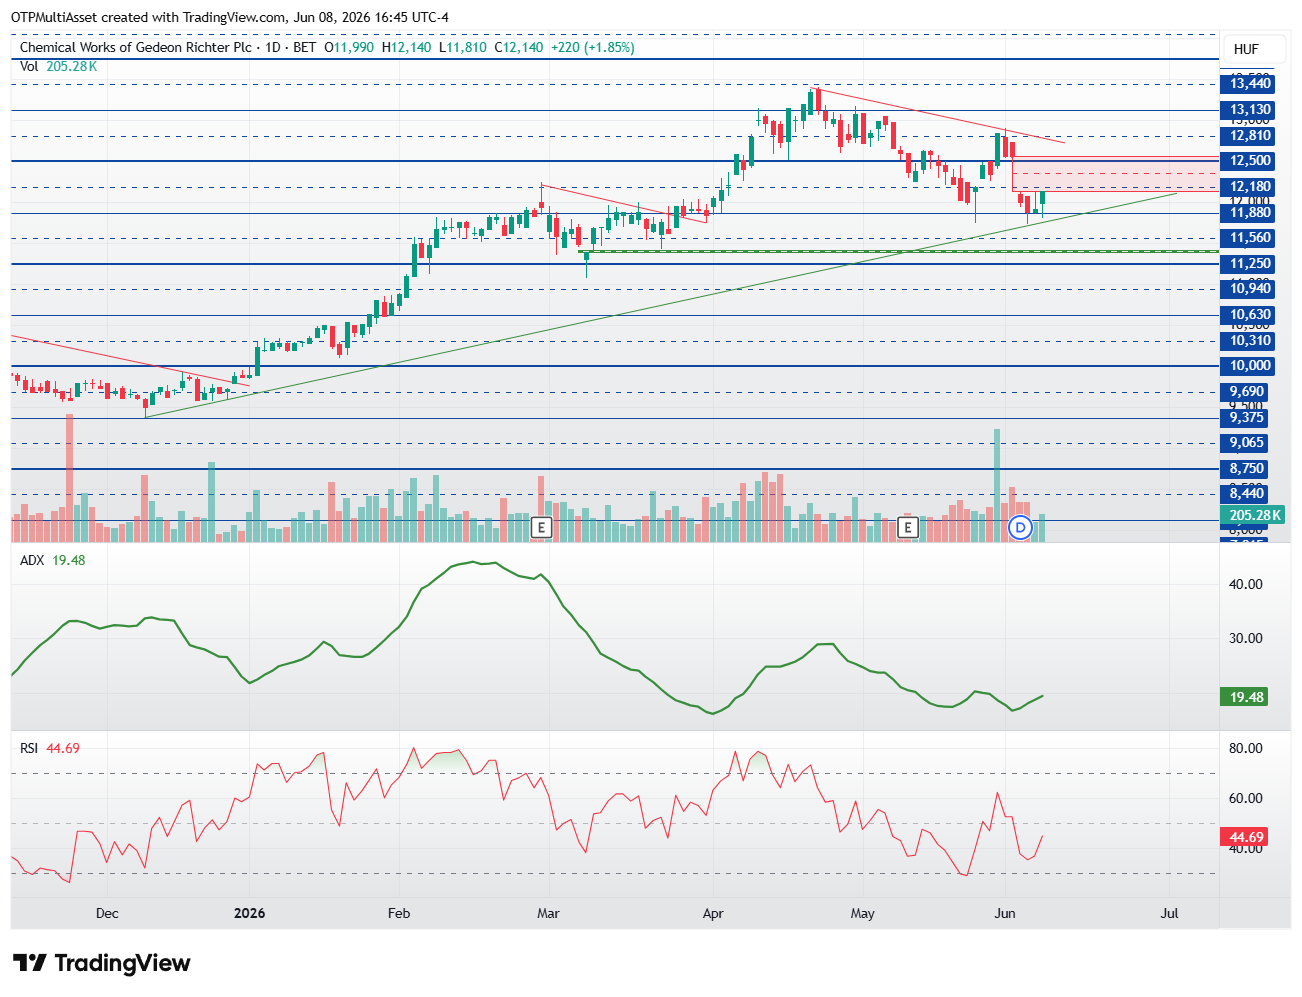The width and height of the screenshot is (1302, 997).
Task: Click the 2026 label on time axis
Action: 249,913
